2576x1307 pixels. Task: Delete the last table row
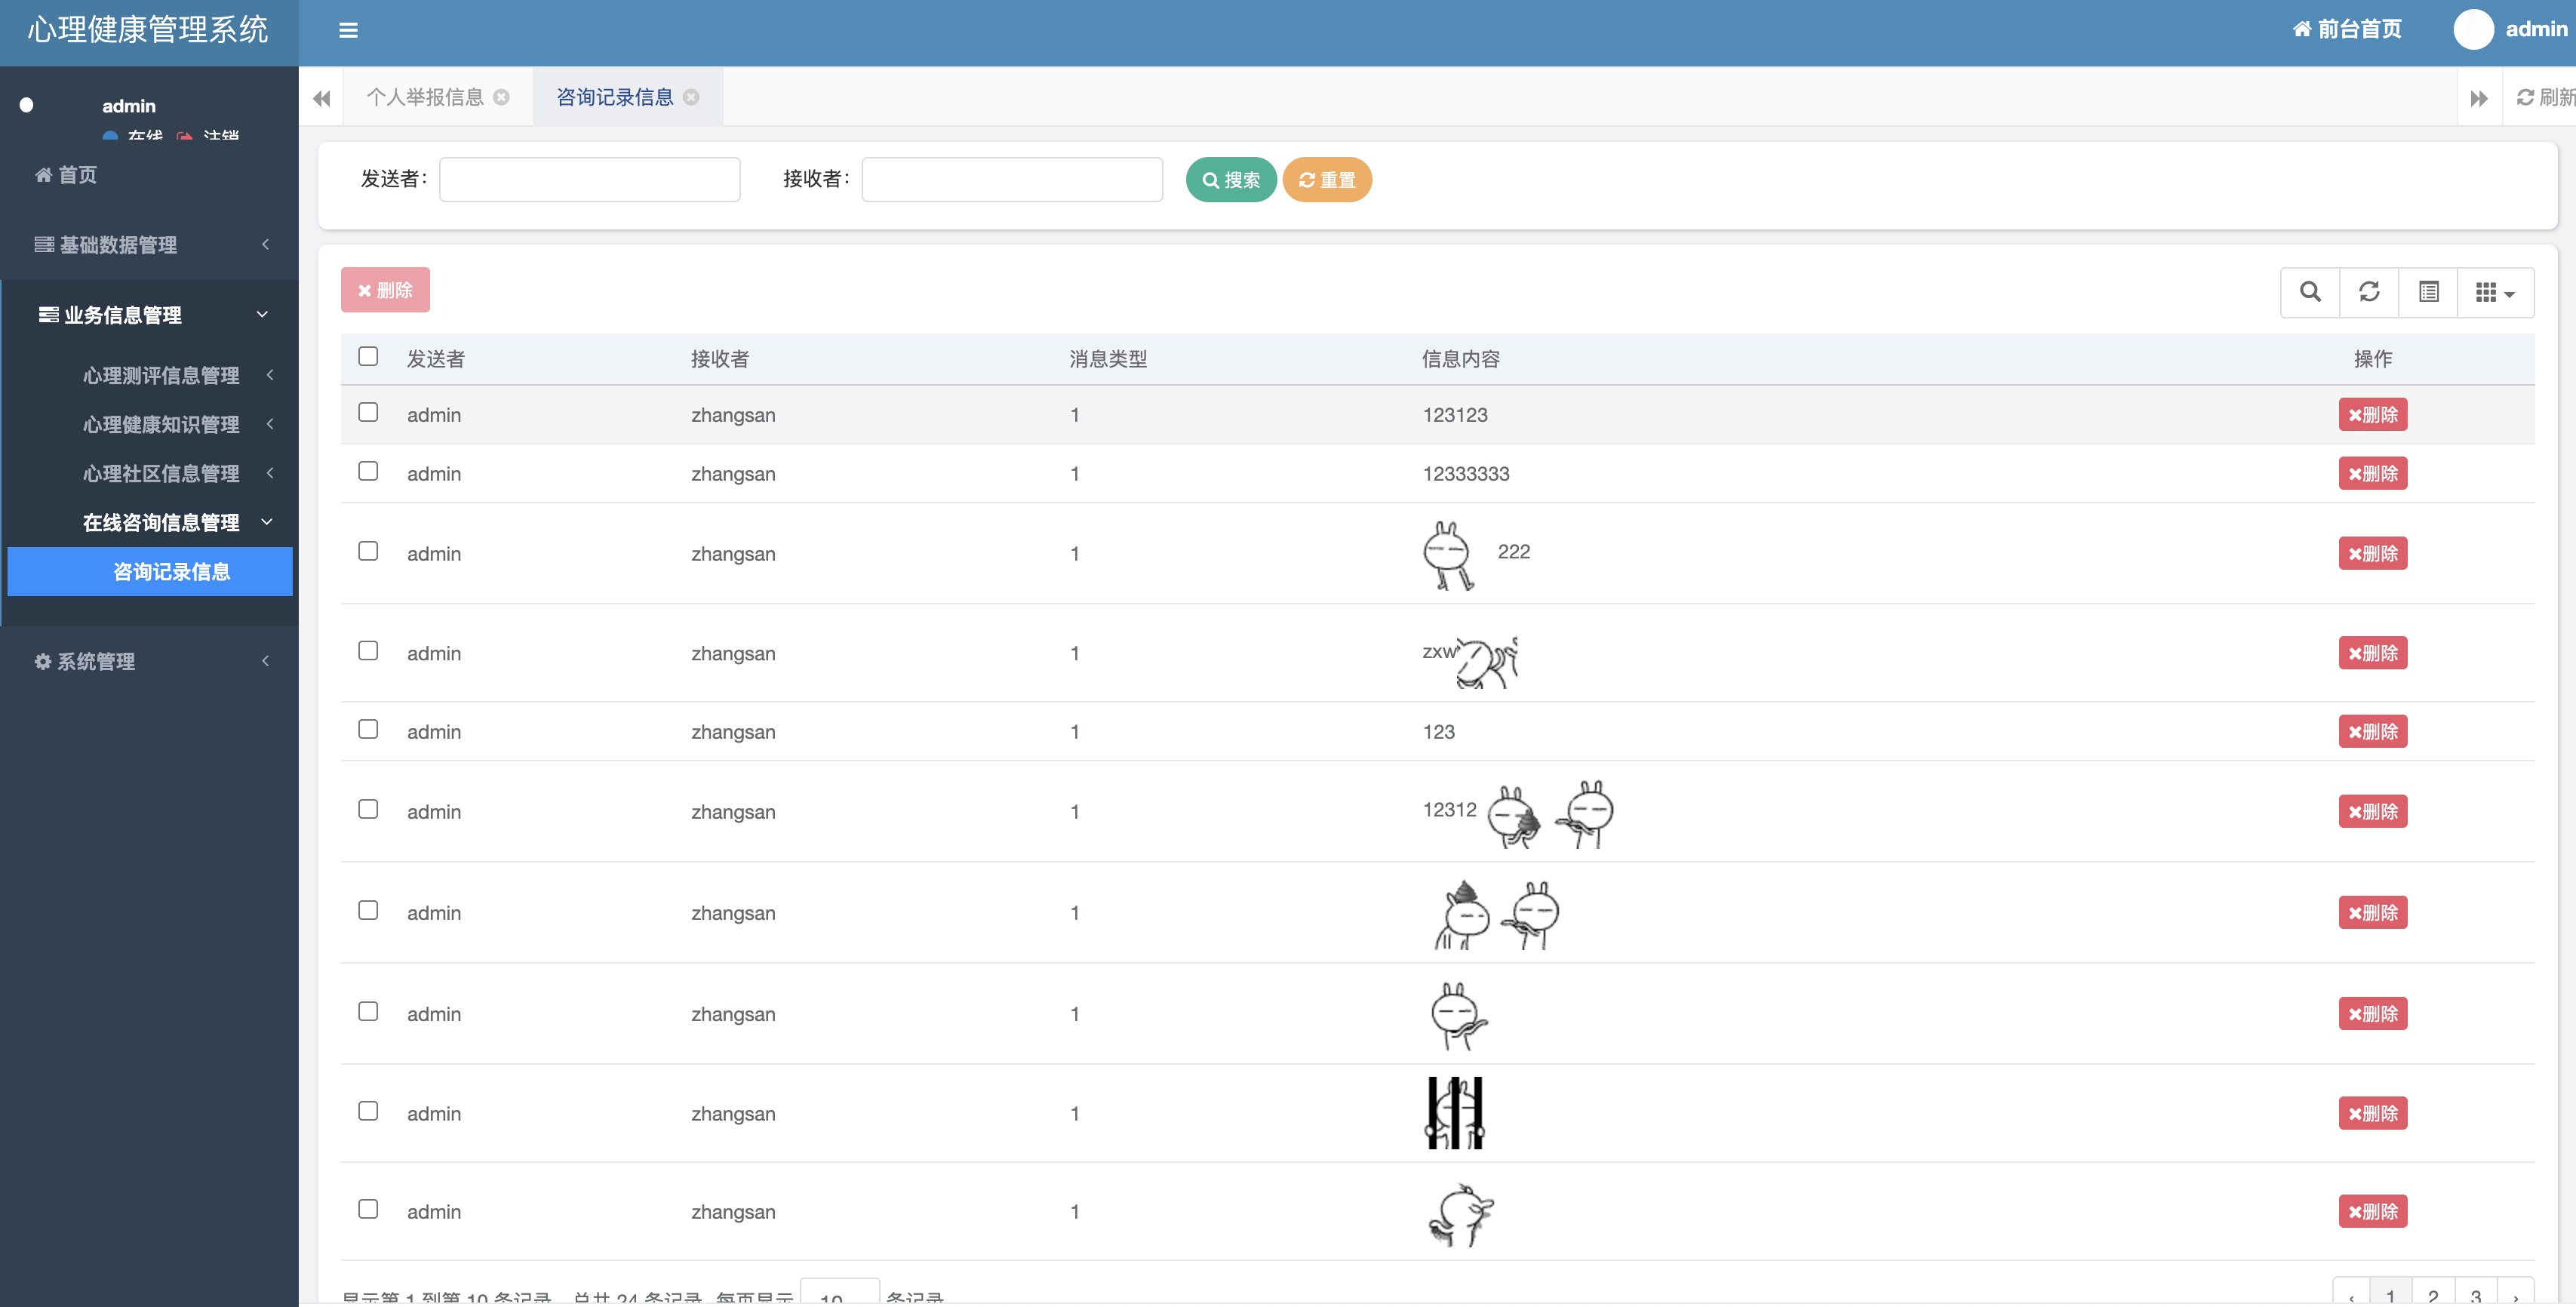point(2372,1211)
